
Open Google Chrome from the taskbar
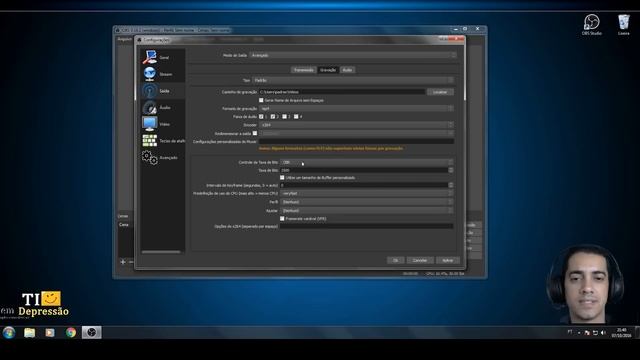[x=71, y=333]
